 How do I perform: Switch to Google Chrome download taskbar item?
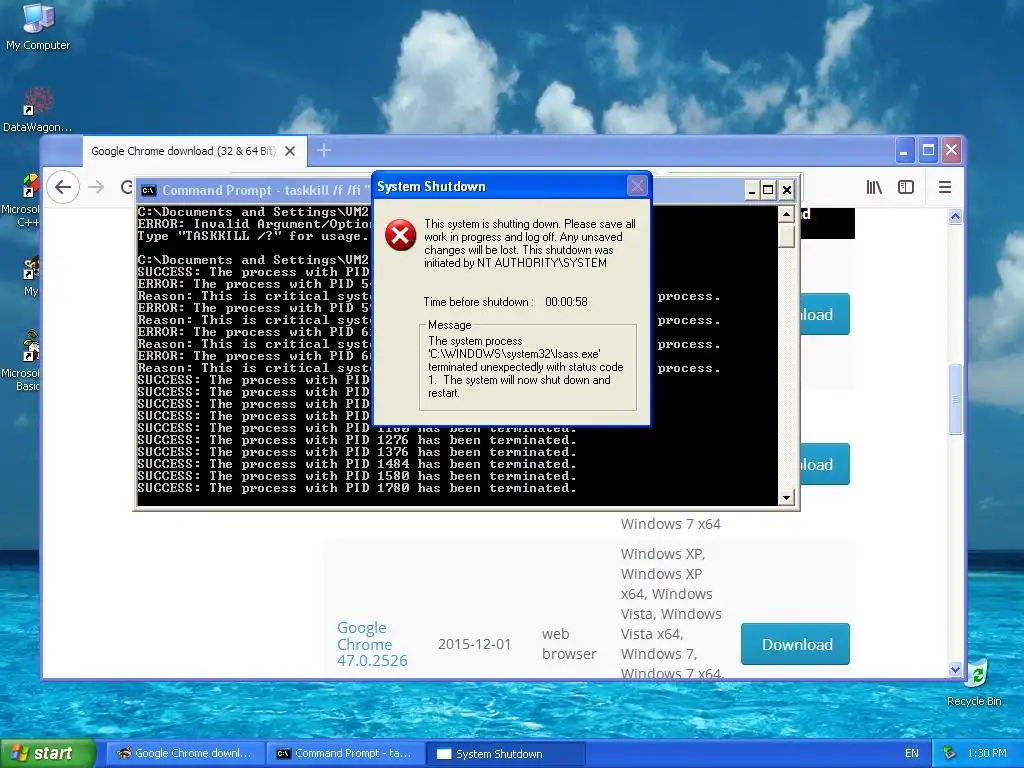(185, 754)
